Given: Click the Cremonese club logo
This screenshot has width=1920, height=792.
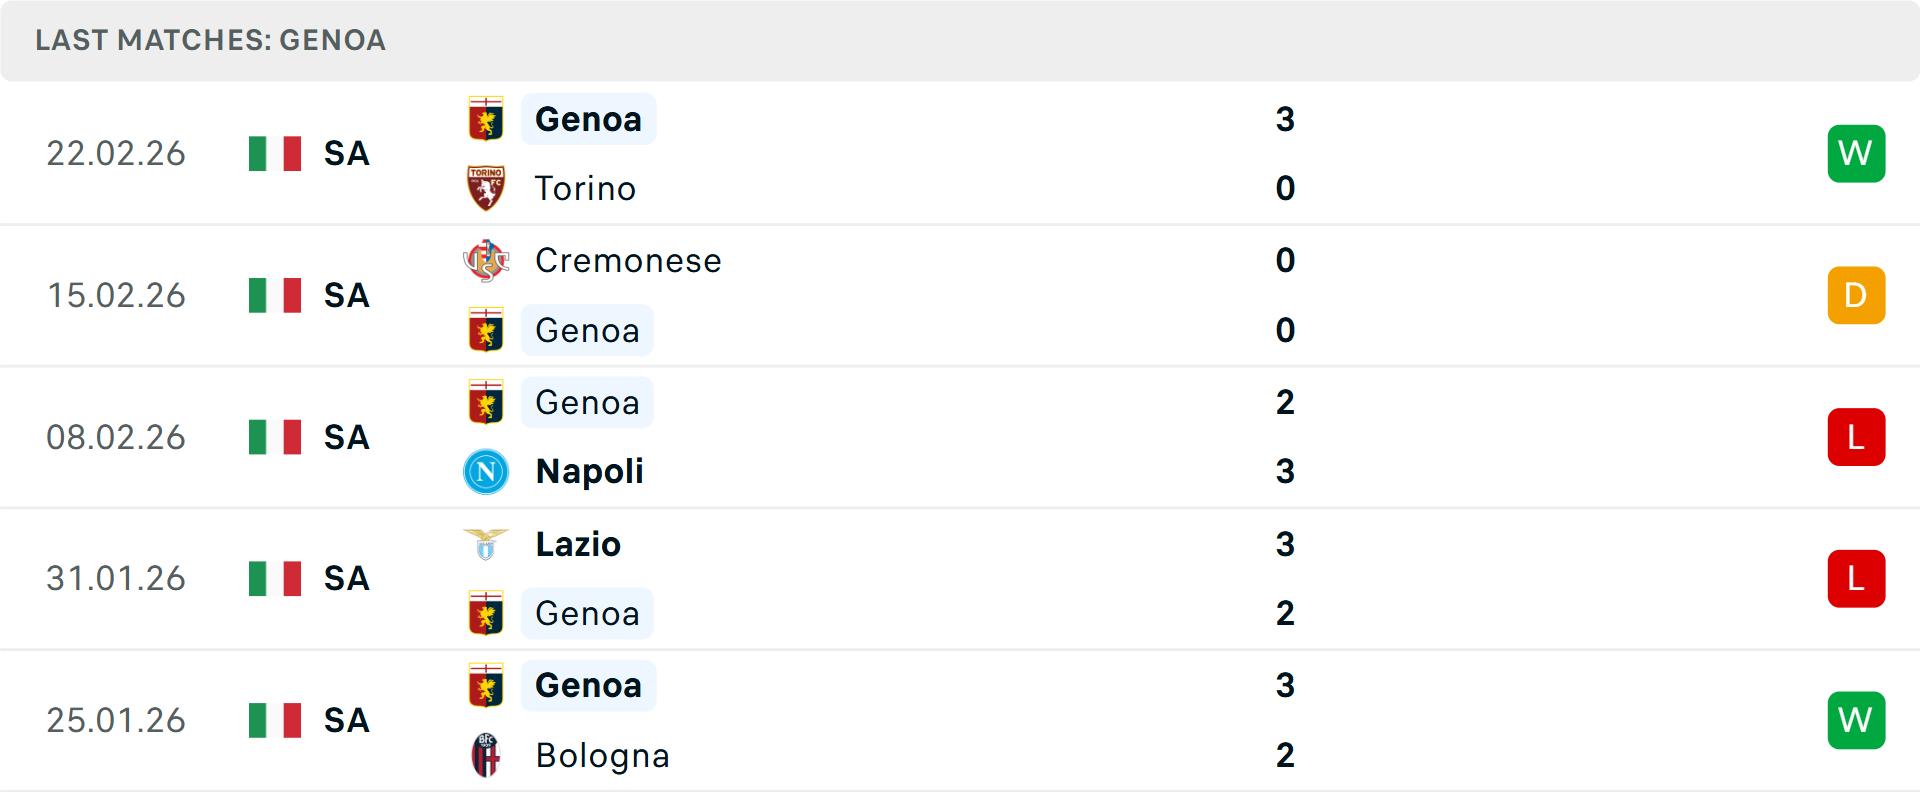Looking at the screenshot, I should 486,260.
